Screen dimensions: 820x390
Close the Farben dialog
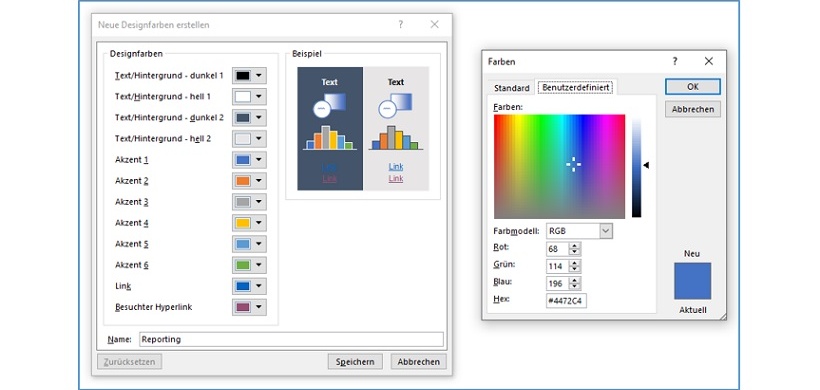coord(709,61)
